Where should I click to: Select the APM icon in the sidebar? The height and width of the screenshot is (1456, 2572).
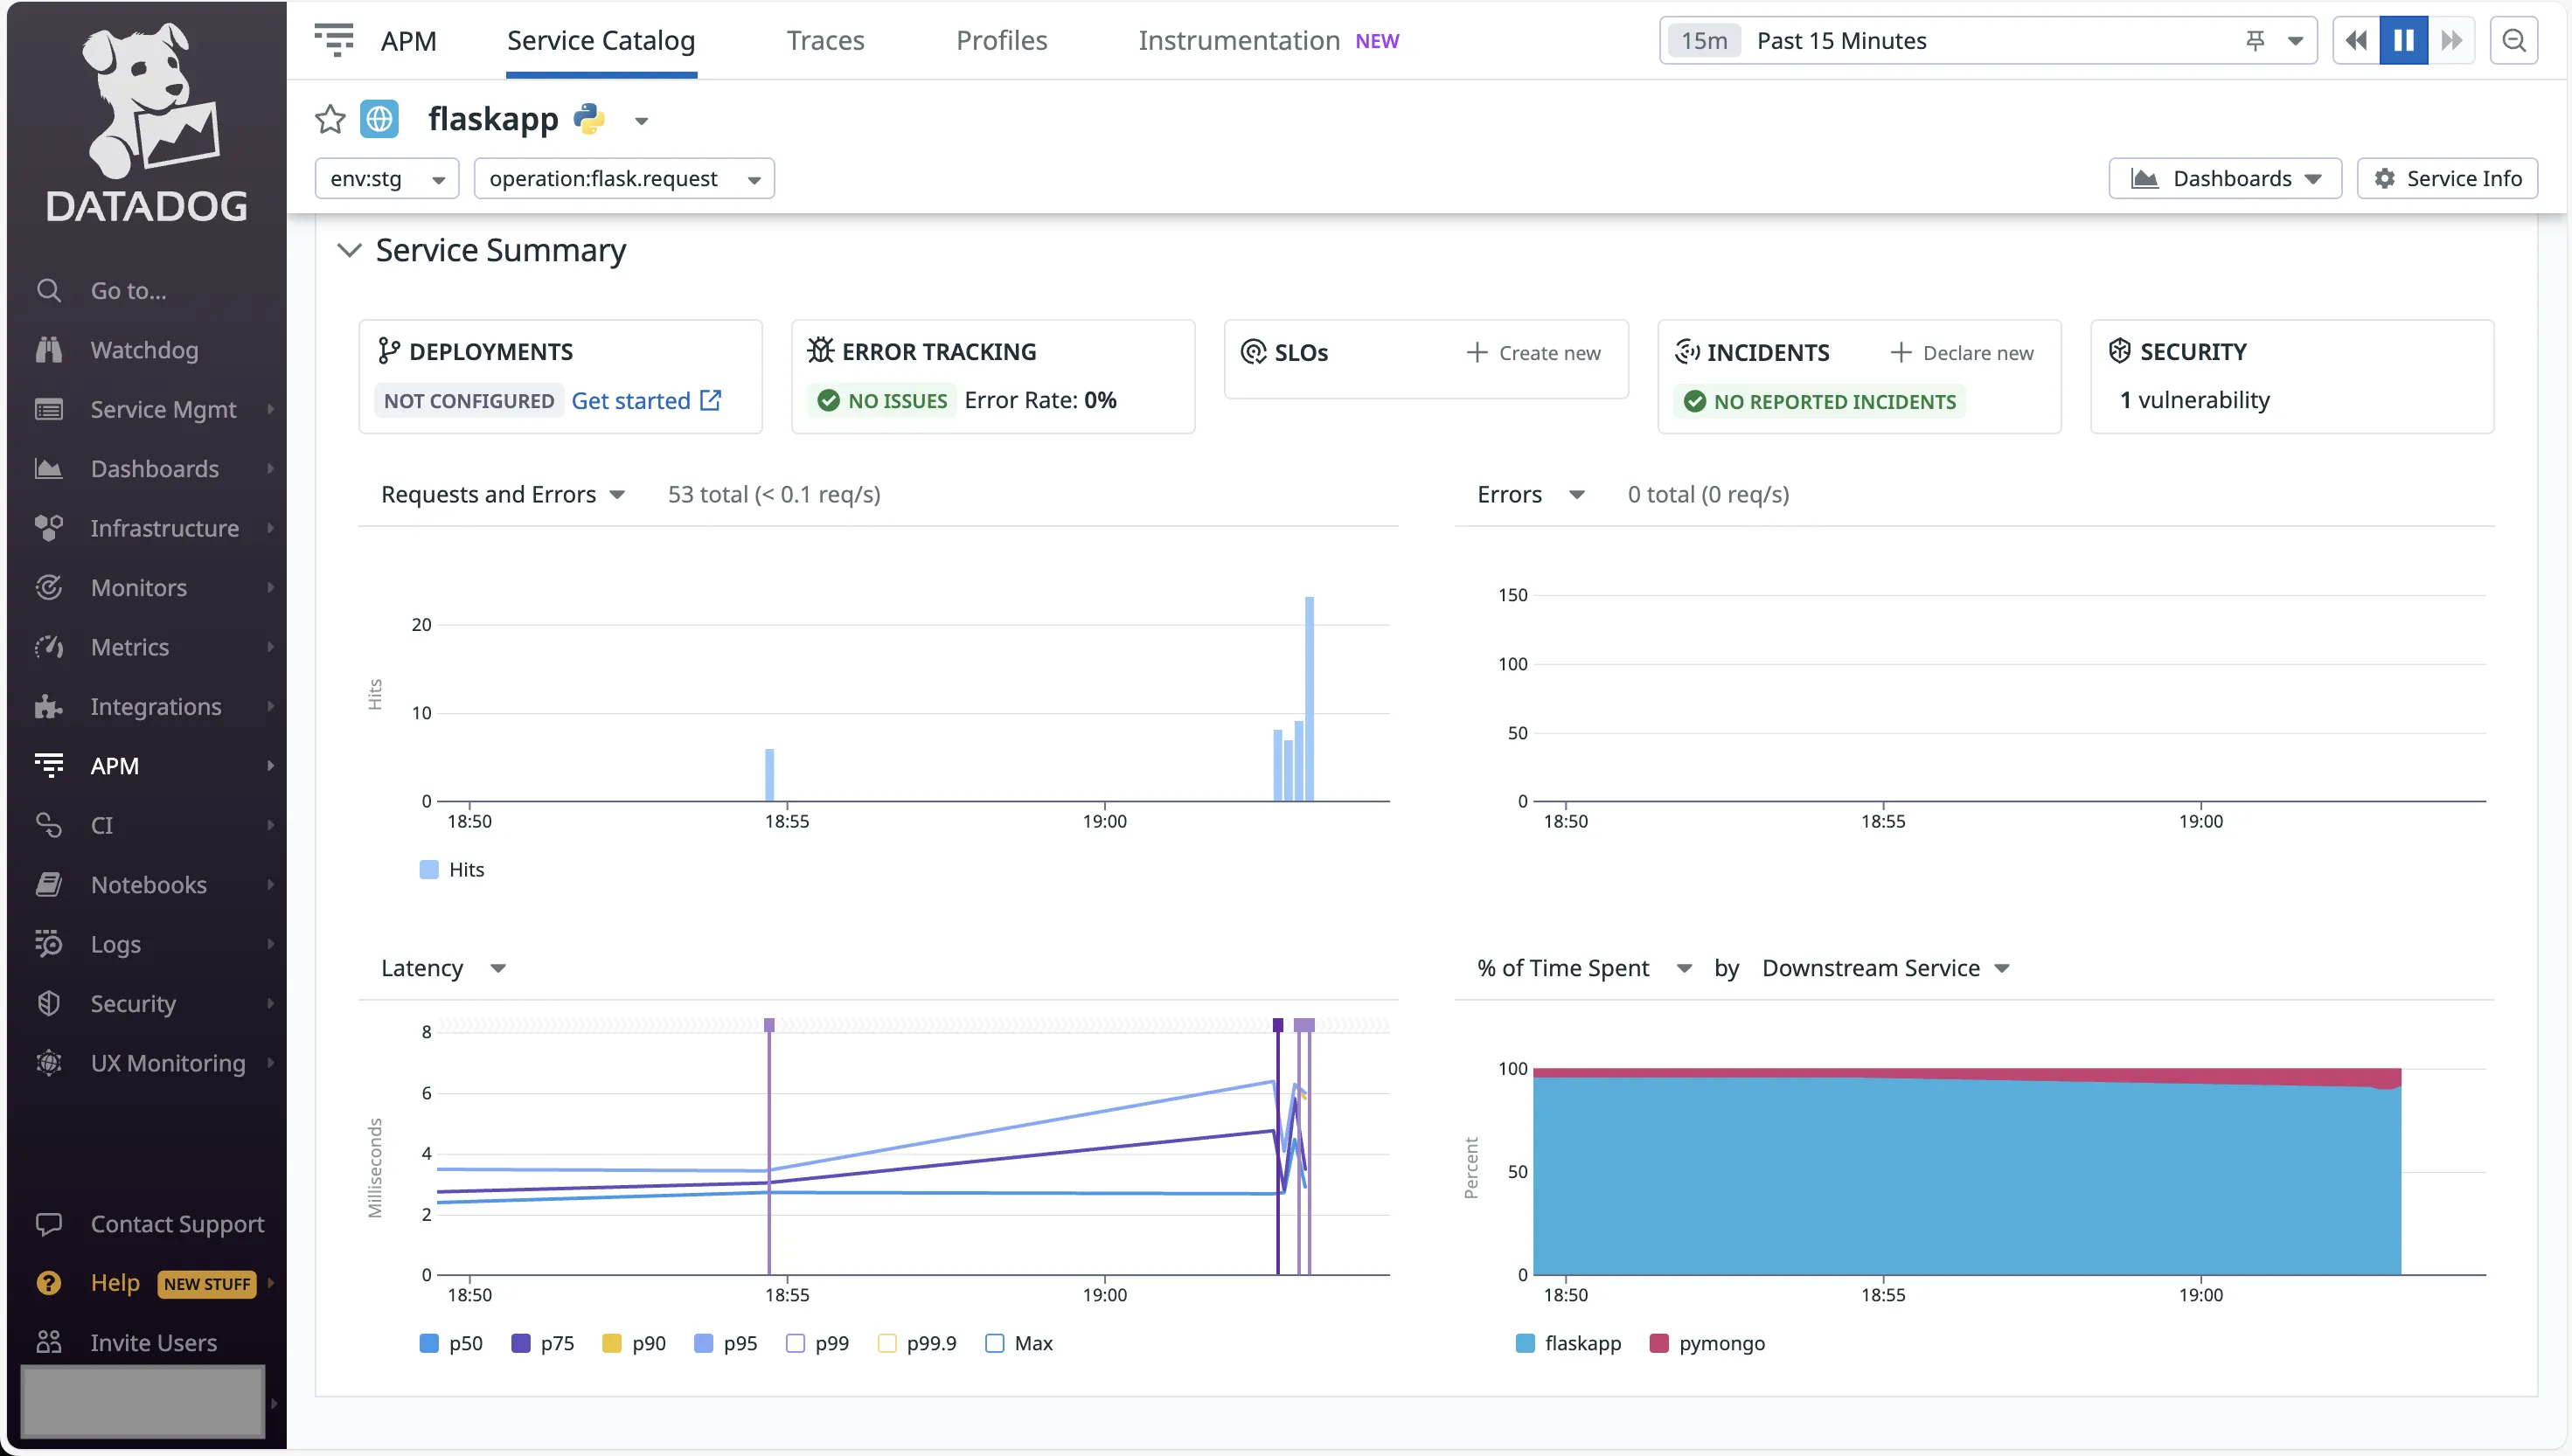[x=49, y=765]
